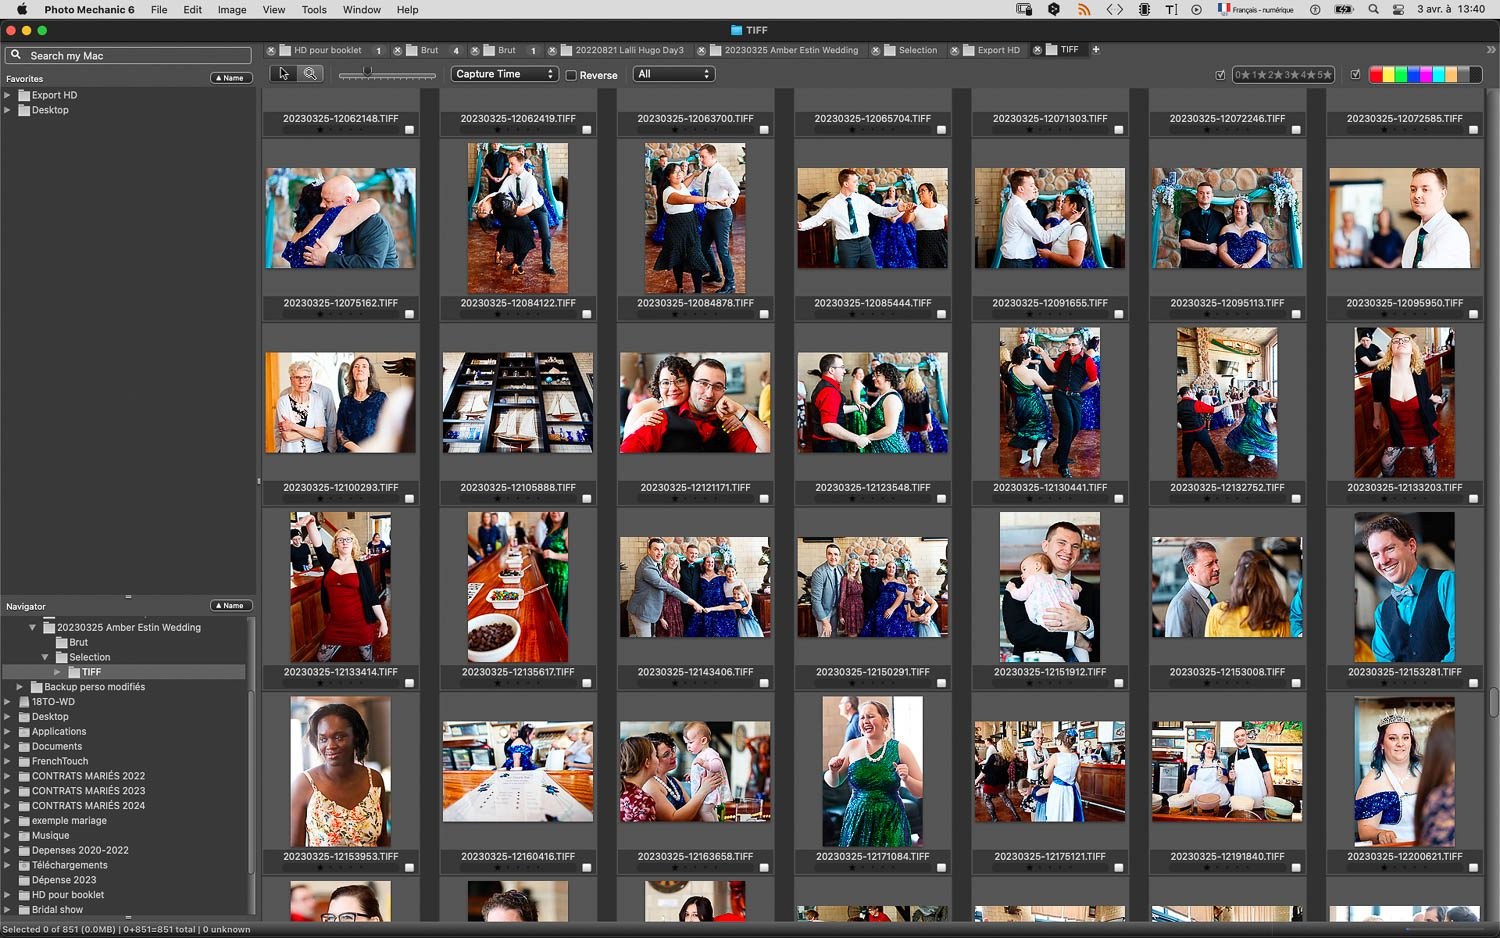Viewport: 1500px width, 938px height.
Task: Open the Apple menu
Action: coord(21,9)
